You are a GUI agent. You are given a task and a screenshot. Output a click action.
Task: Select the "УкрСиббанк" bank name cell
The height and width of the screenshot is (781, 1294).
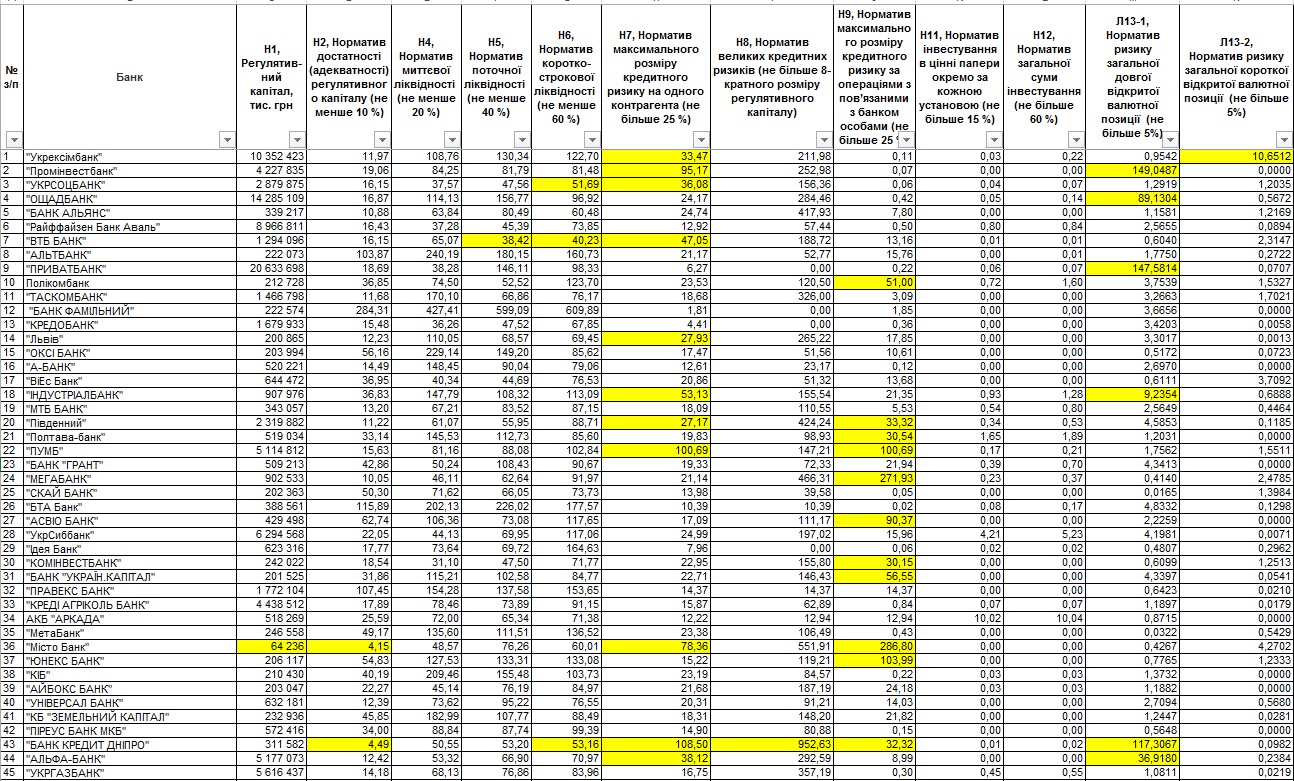129,535
